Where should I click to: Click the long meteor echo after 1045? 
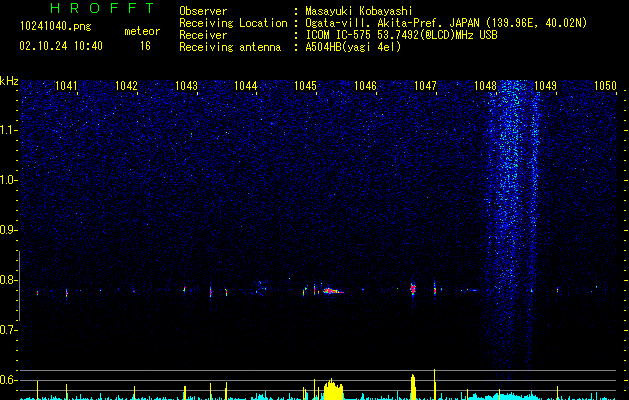(333, 291)
